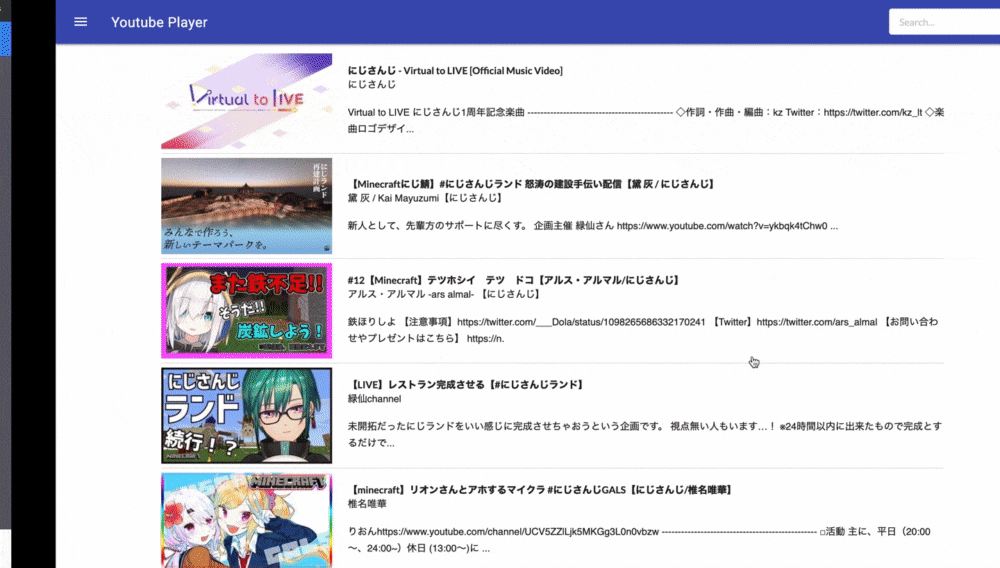Open the Virtual to LIVE thumbnail
The height and width of the screenshot is (568, 1000).
(x=246, y=101)
